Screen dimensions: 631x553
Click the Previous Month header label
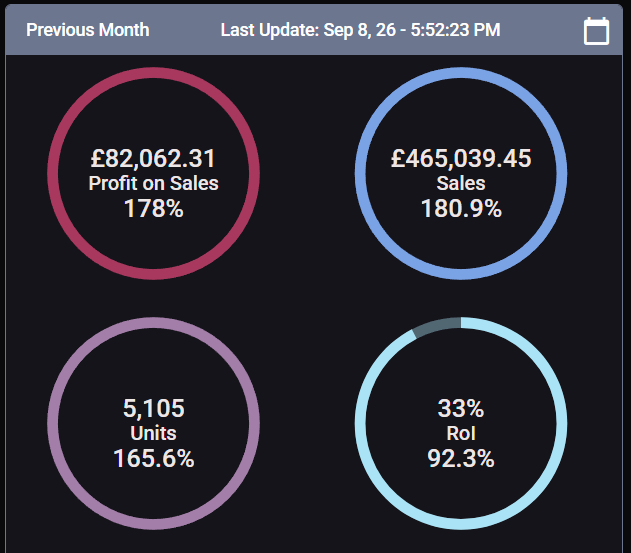(x=88, y=30)
